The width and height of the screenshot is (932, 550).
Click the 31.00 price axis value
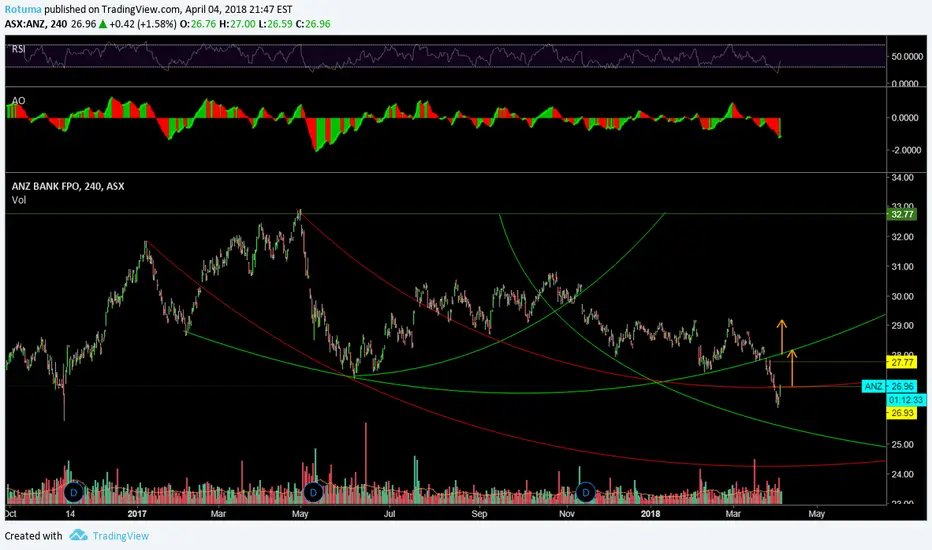(902, 267)
